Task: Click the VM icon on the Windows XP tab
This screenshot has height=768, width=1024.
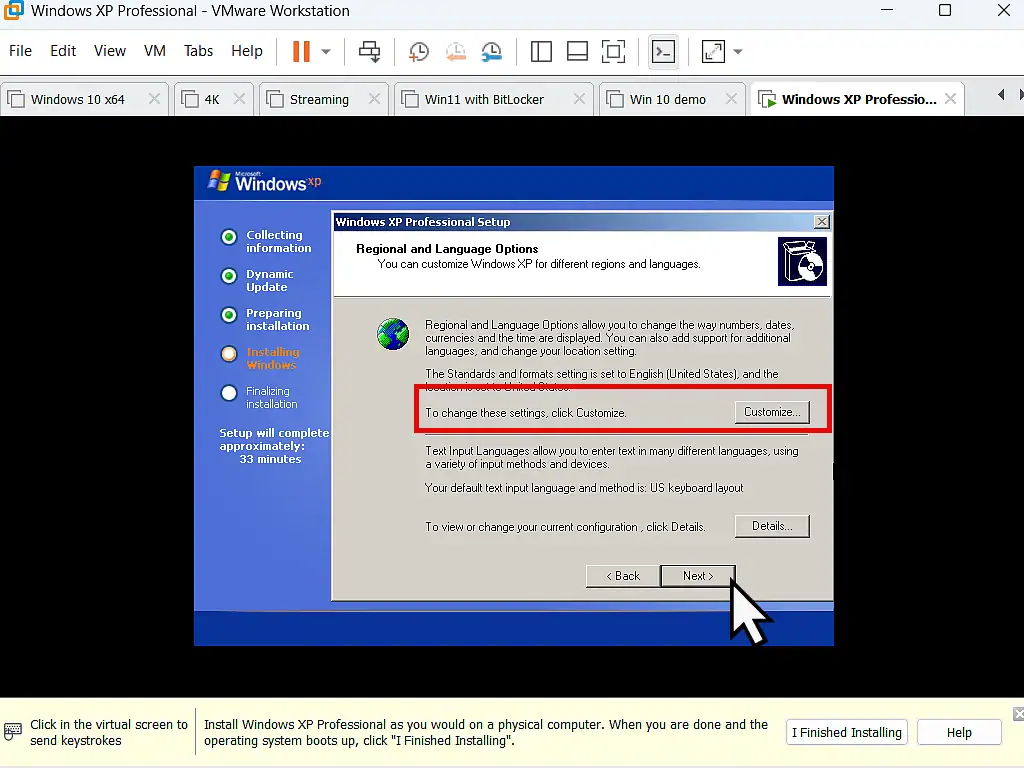Action: [766, 98]
